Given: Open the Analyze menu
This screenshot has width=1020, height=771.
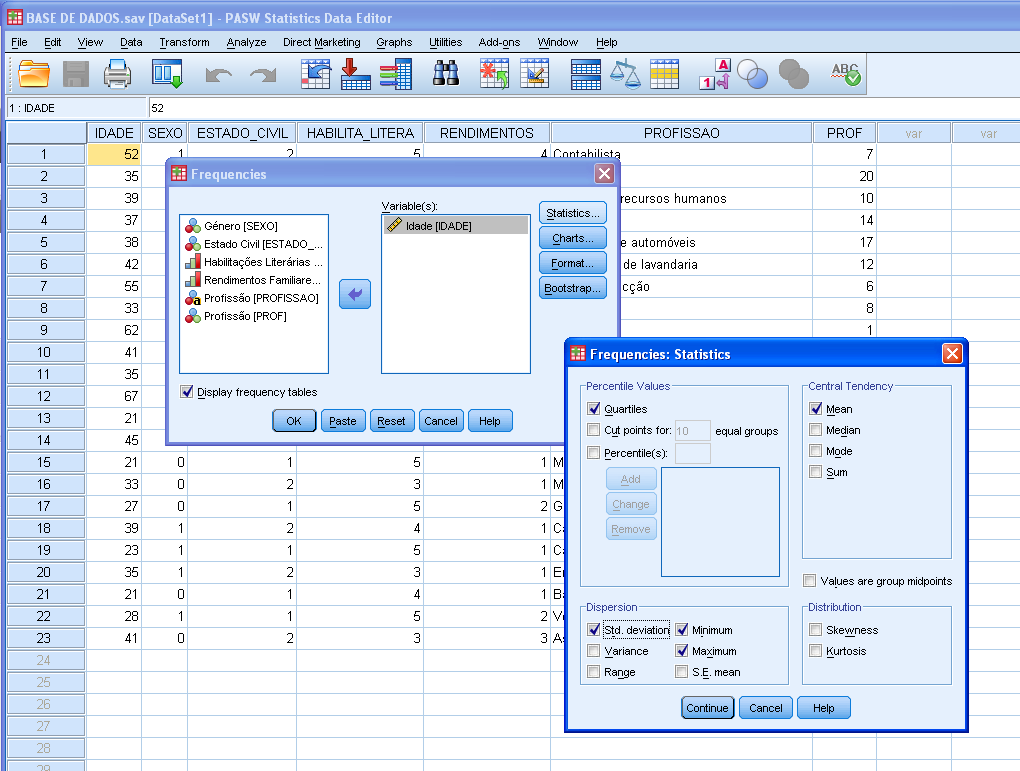Looking at the screenshot, I should 245,42.
